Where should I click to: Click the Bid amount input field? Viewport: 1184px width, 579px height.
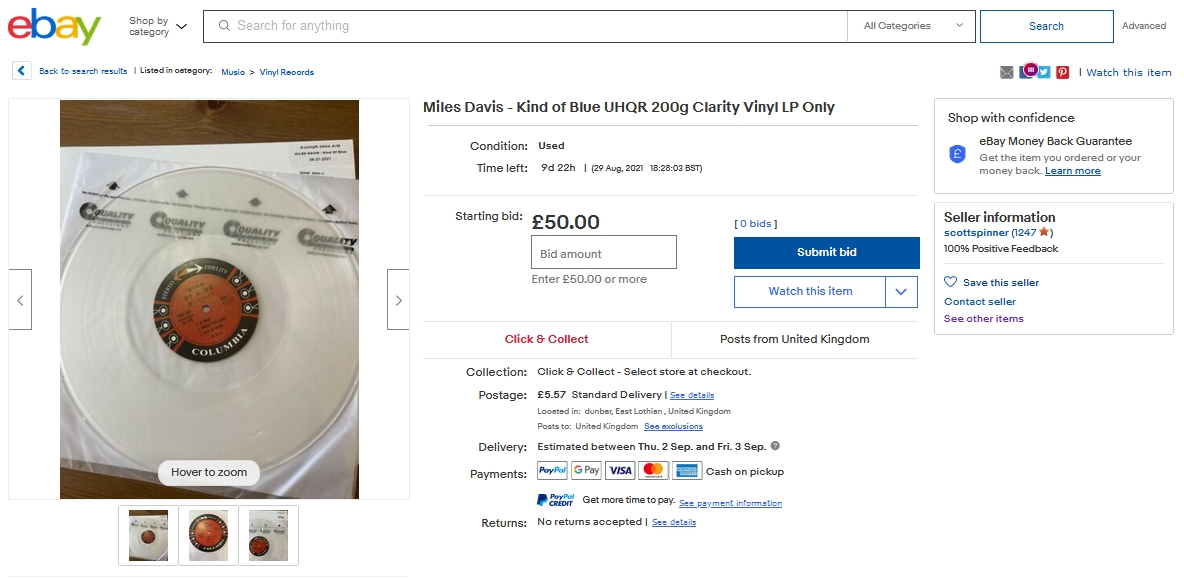click(x=603, y=253)
